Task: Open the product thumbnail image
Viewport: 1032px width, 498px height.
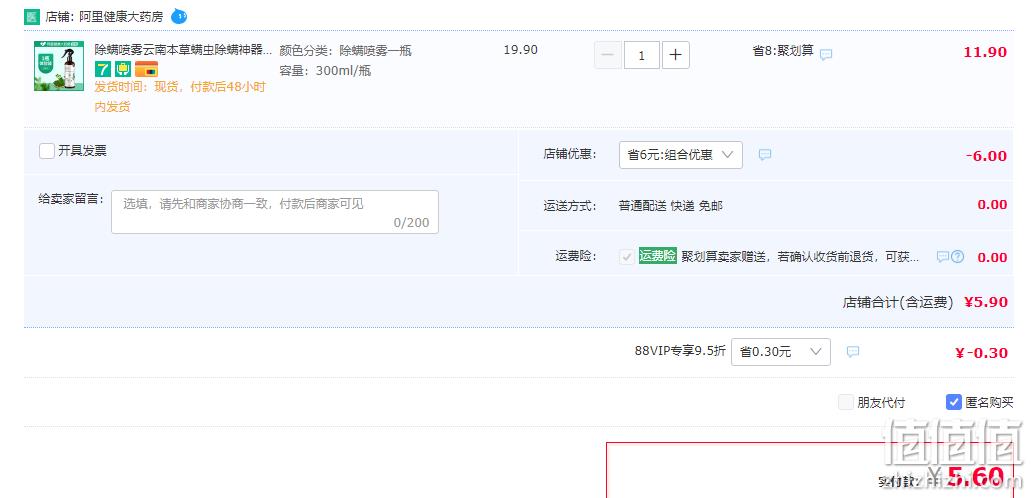Action: pos(59,66)
